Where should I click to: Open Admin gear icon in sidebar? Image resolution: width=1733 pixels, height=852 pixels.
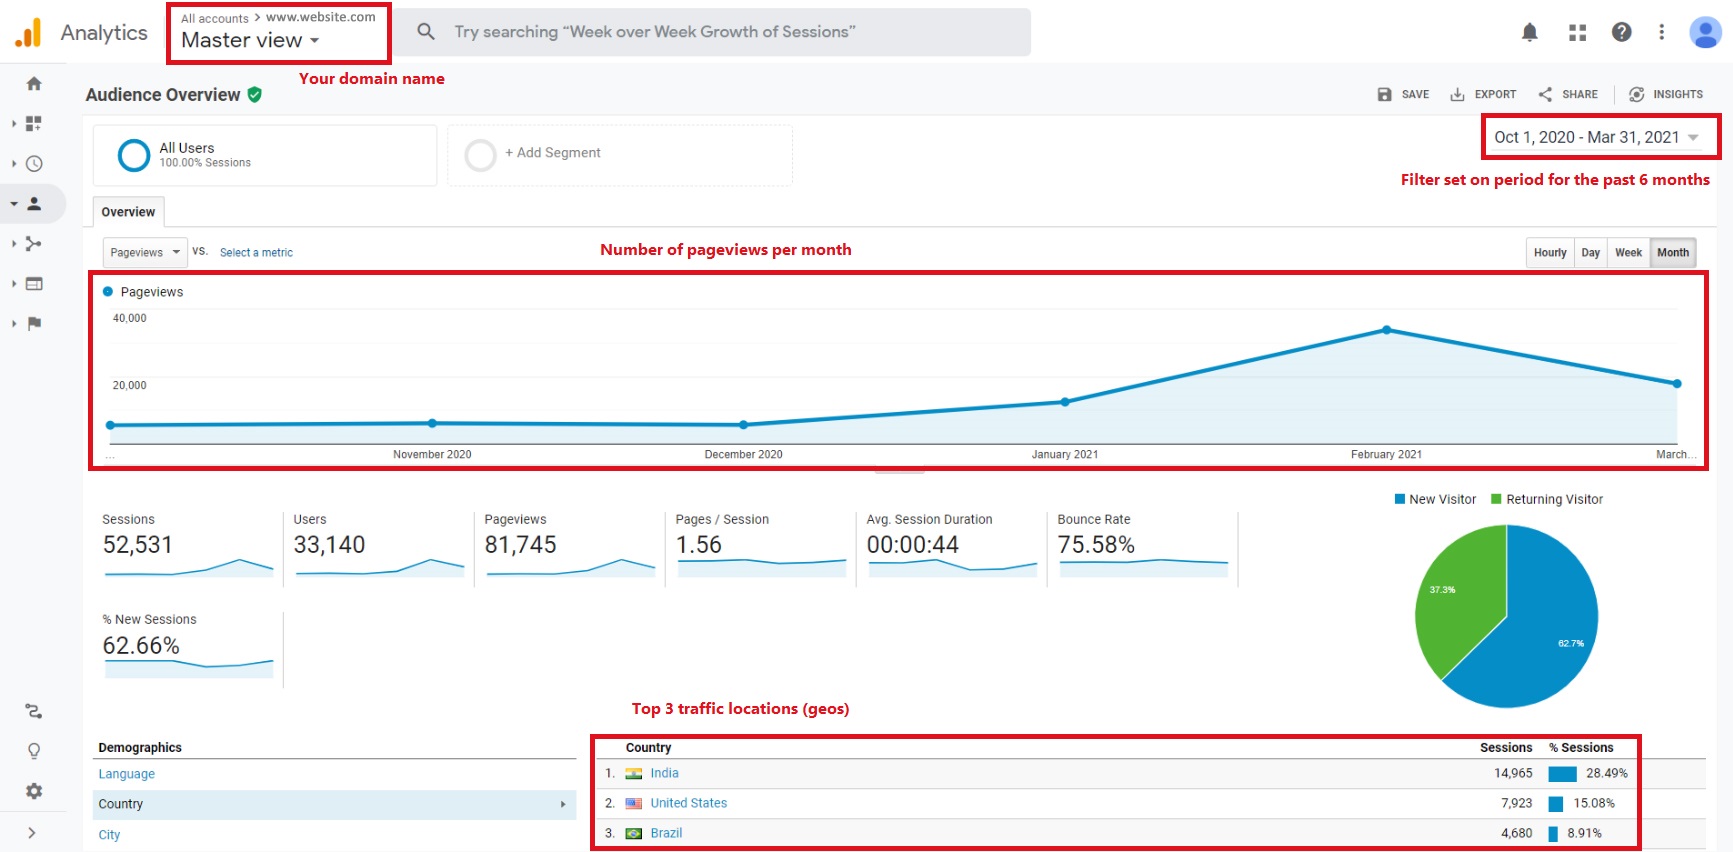pos(34,791)
